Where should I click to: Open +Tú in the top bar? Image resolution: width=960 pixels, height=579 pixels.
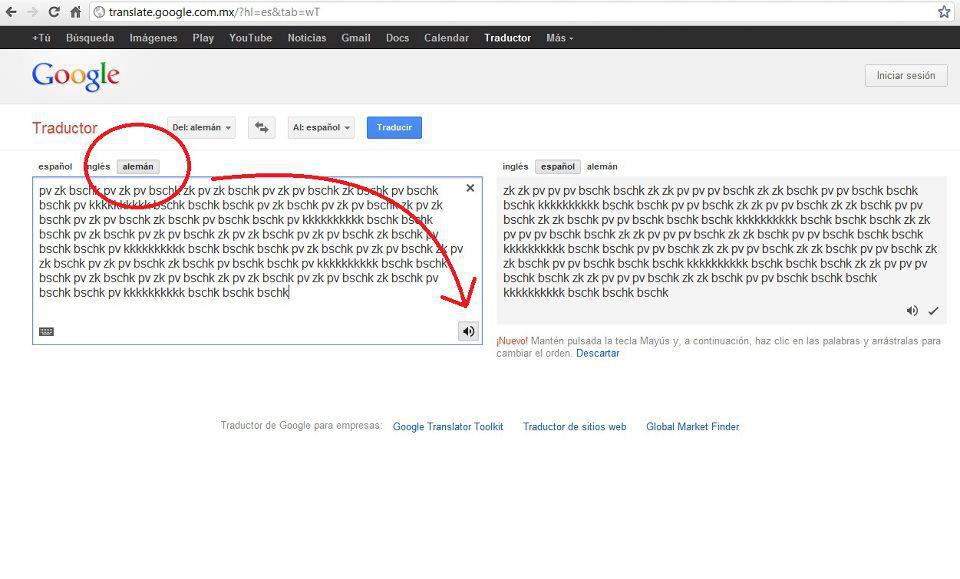click(42, 38)
